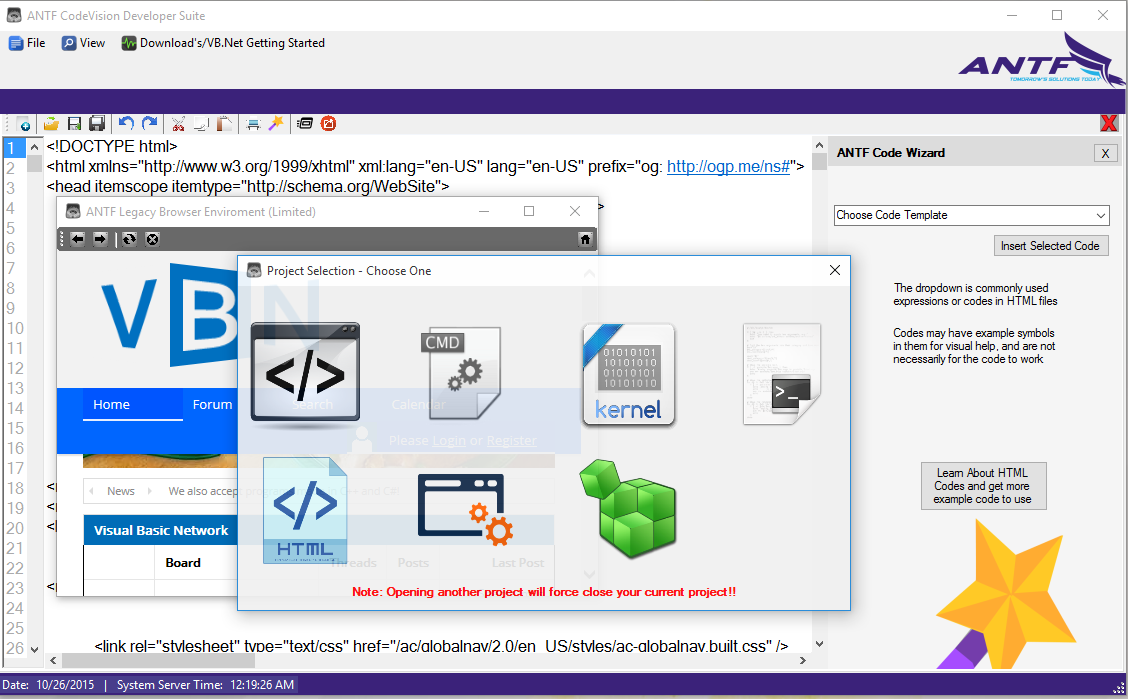
Task: Click the magic wand toolbar icon
Action: click(x=277, y=123)
